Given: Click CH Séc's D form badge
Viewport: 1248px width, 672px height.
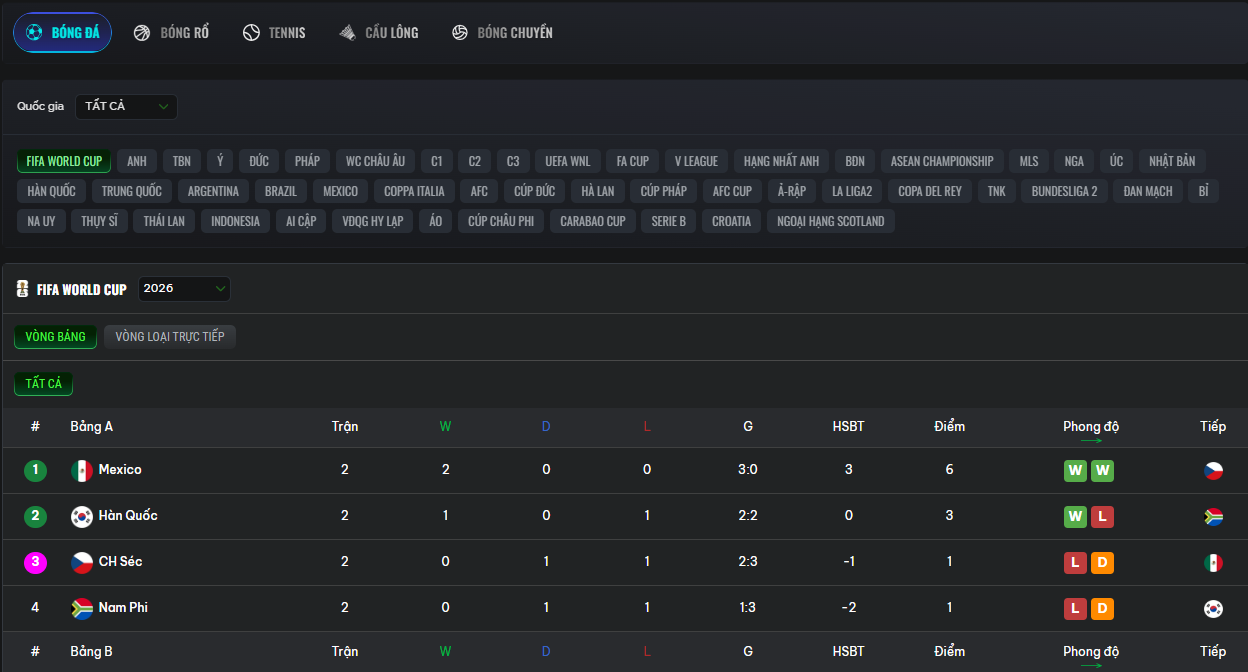Looking at the screenshot, I should 1102,563.
